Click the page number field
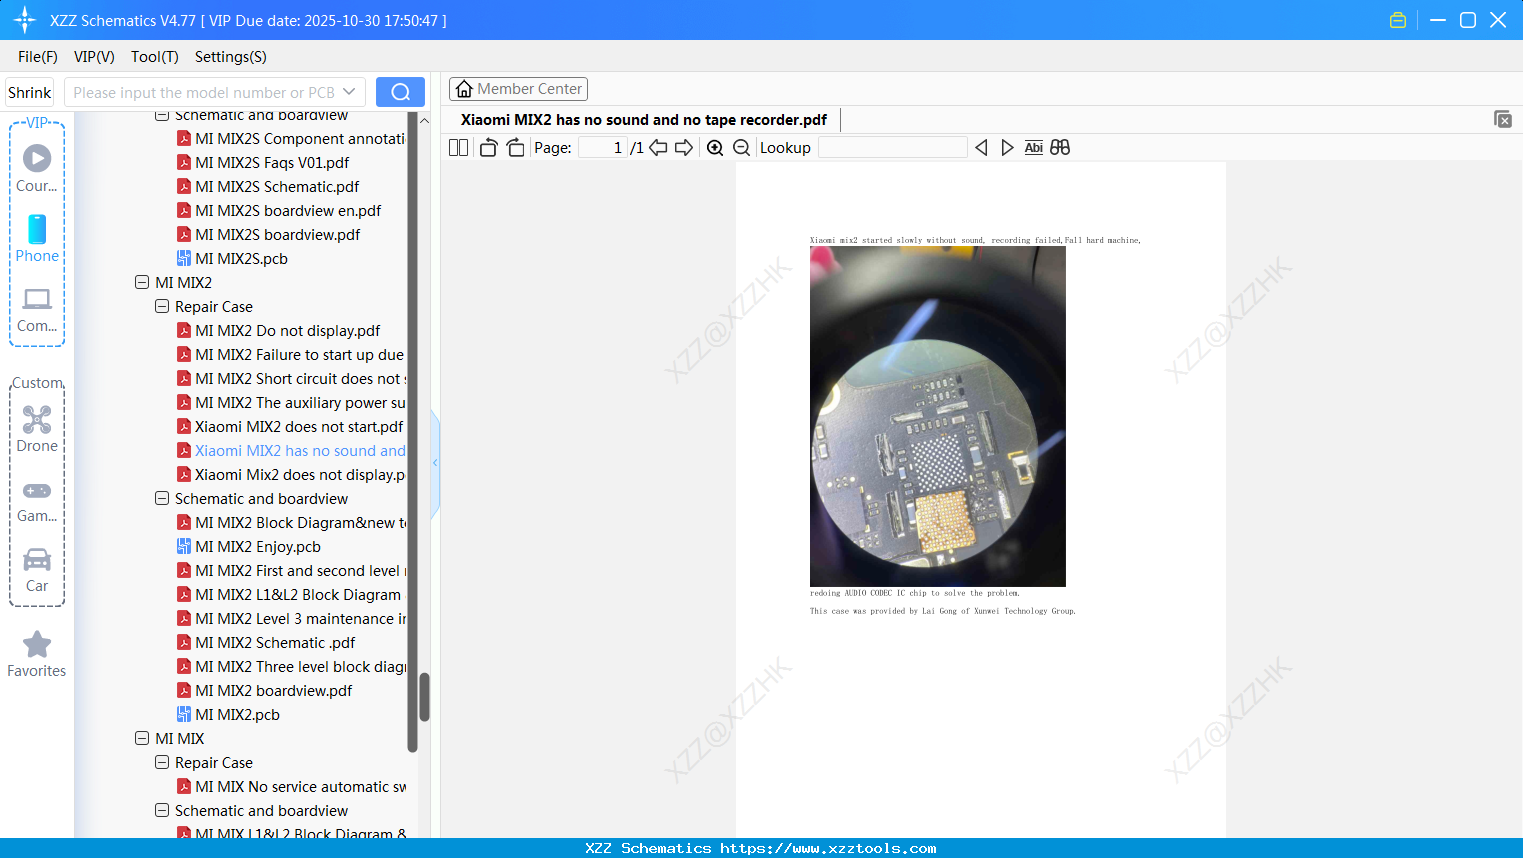 click(x=603, y=148)
